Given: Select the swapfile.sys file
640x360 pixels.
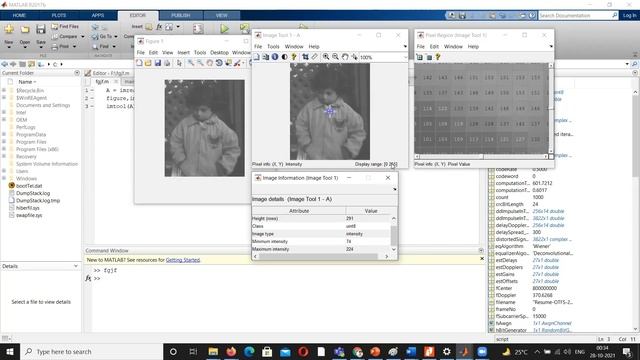Looking at the screenshot, I should coord(29,215).
